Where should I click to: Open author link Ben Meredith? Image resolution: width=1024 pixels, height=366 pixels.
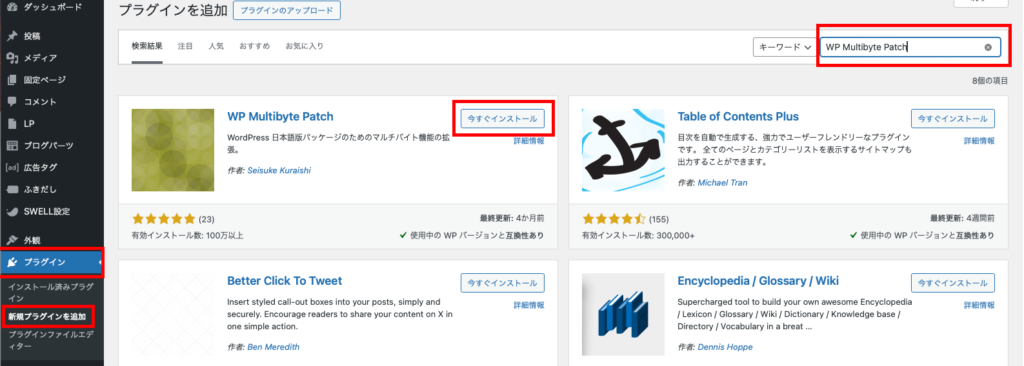(x=274, y=347)
